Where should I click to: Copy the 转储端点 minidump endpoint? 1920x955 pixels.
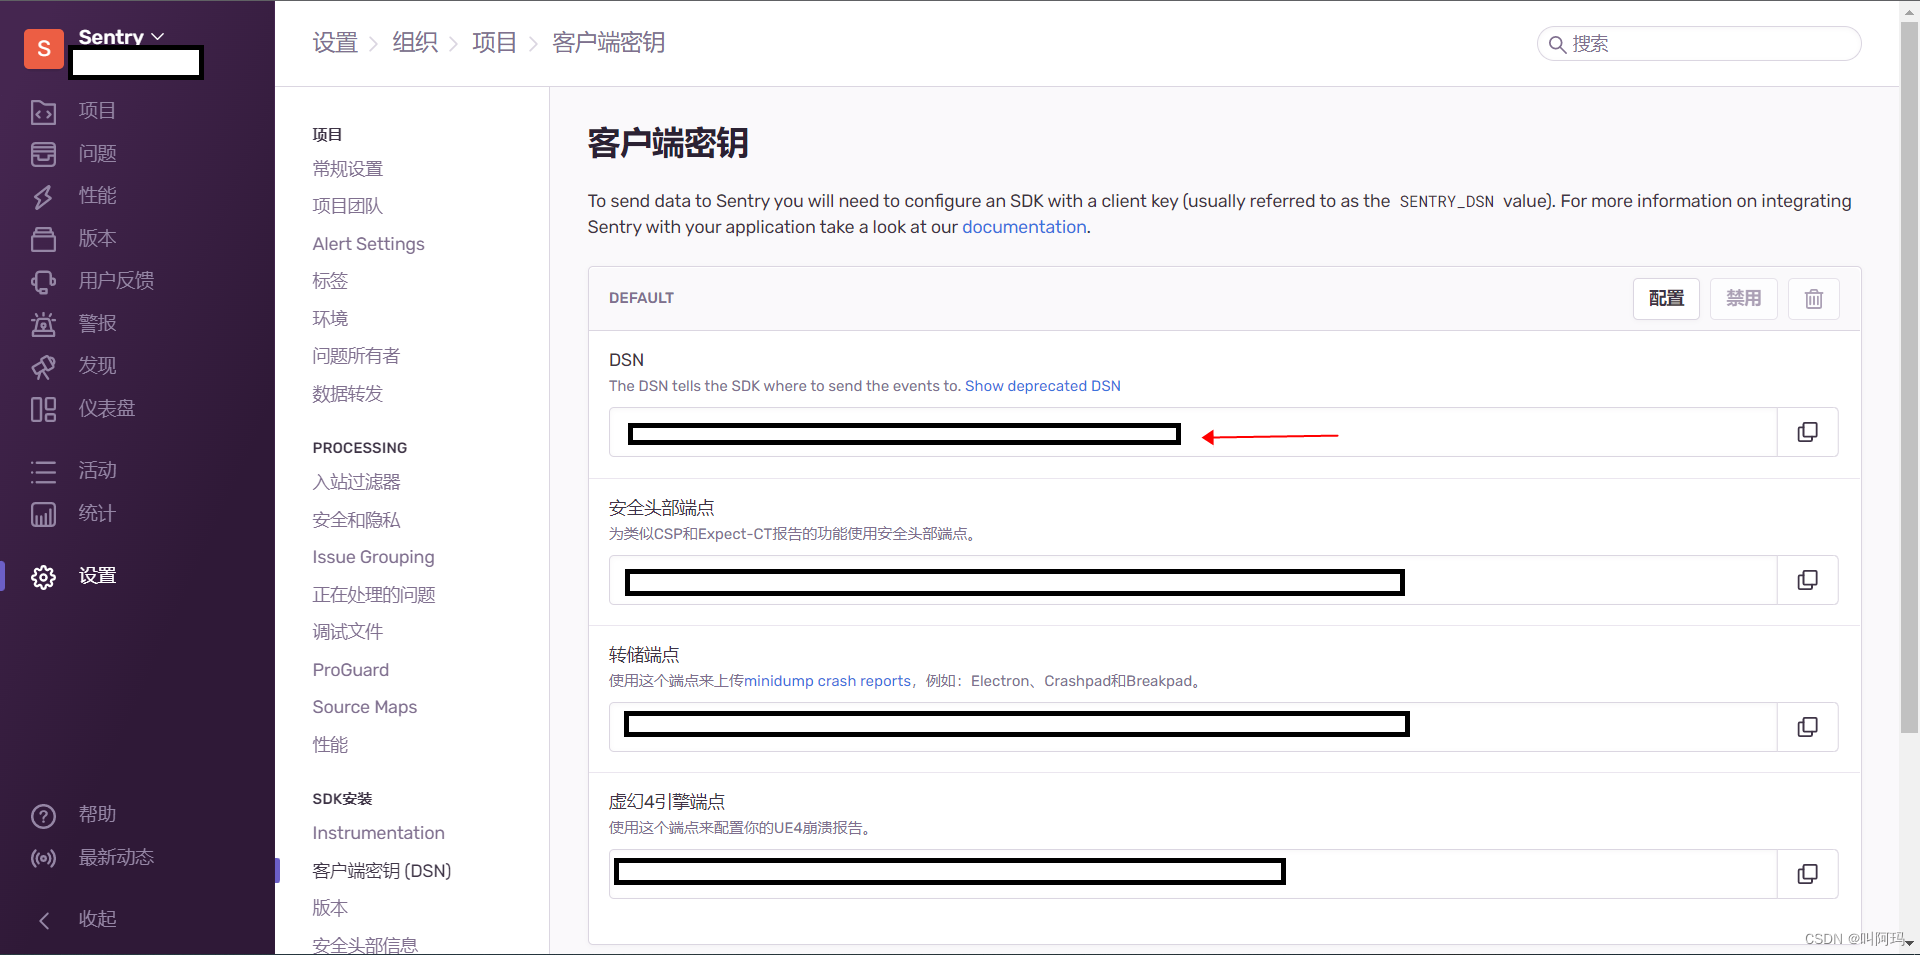click(1807, 726)
